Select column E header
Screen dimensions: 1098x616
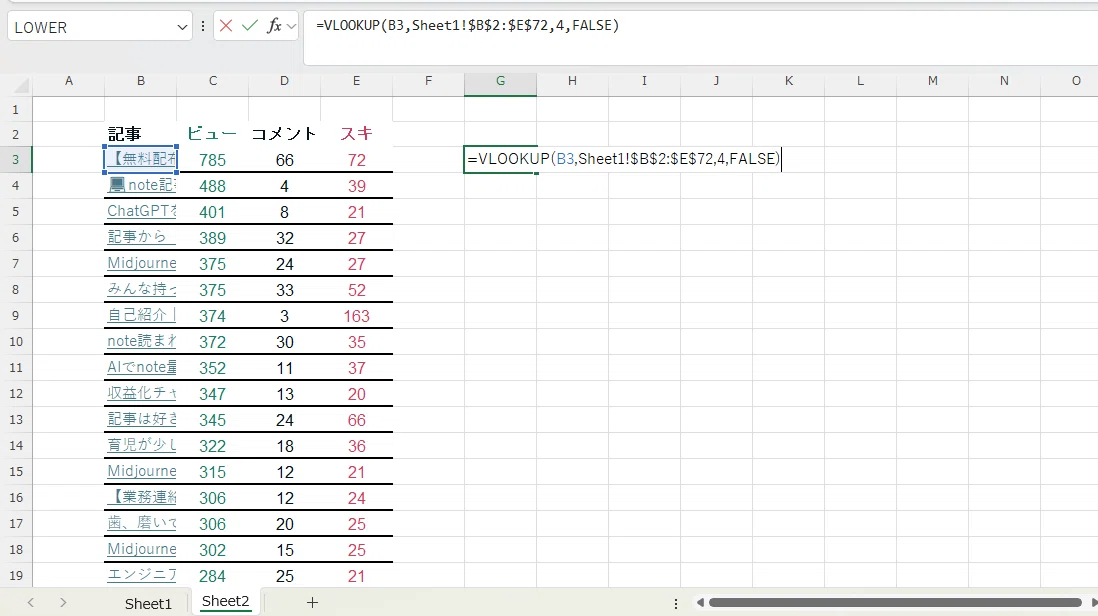click(x=356, y=81)
